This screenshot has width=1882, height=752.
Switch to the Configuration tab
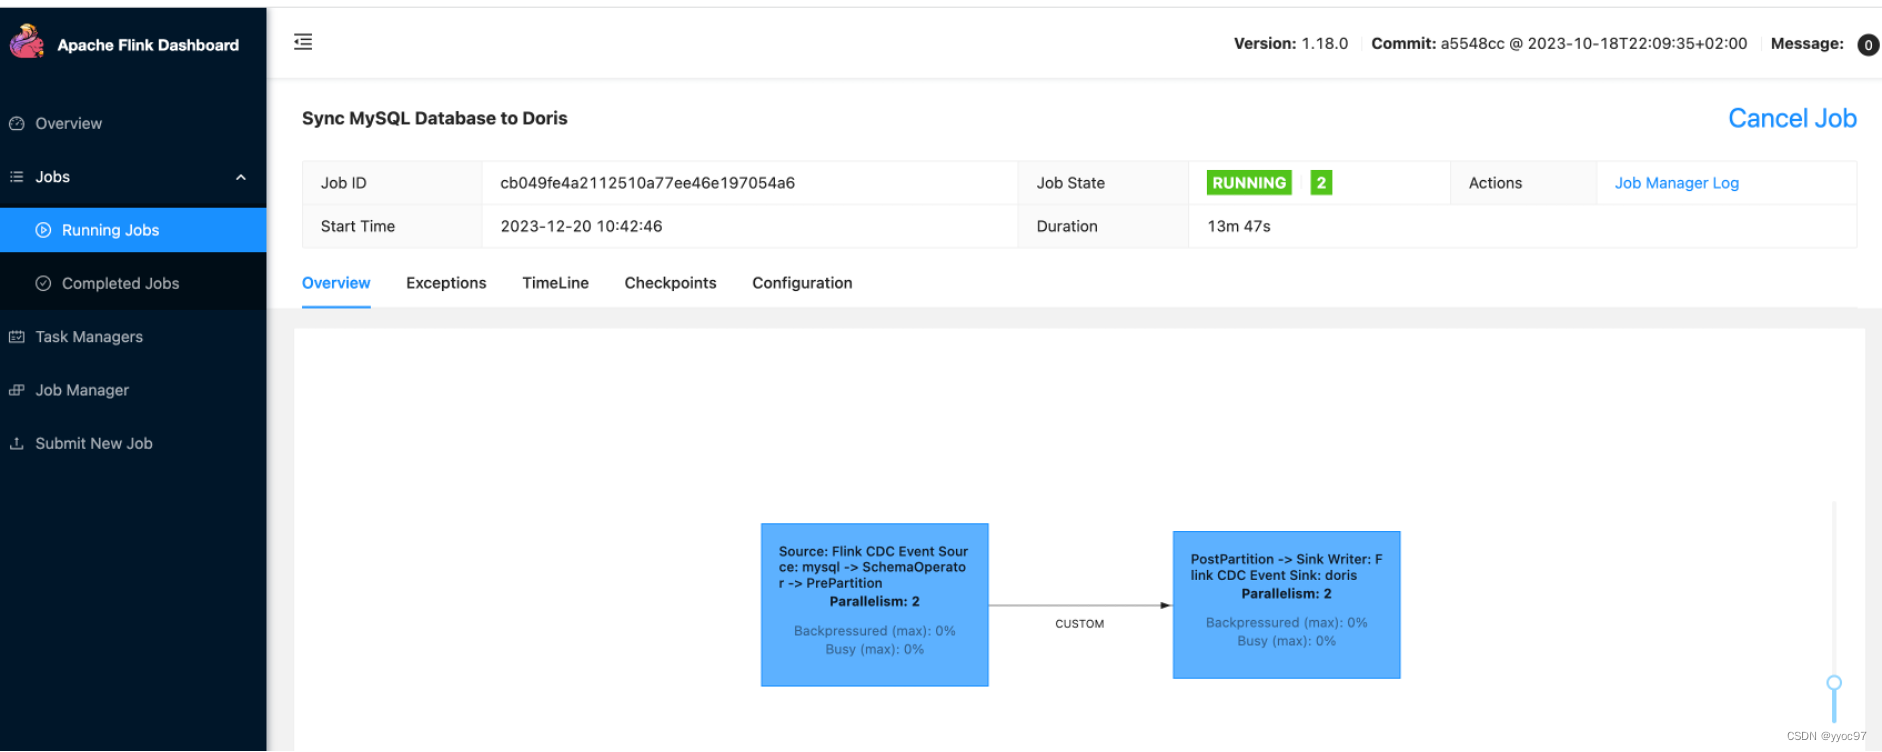pyautogui.click(x=802, y=283)
